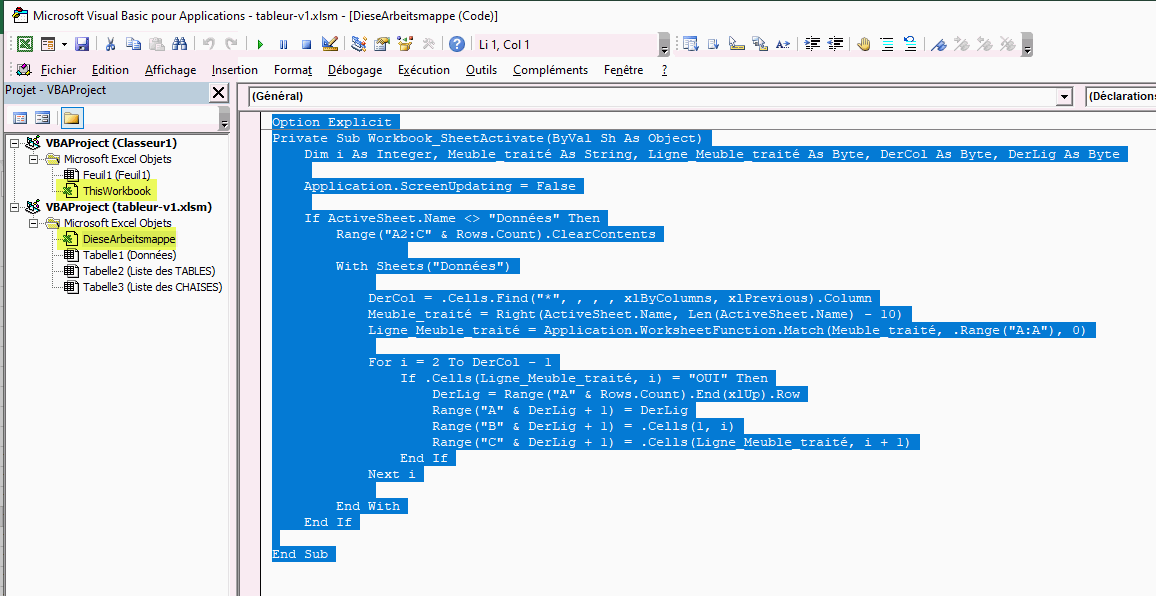Select Tabelle2 (Liste des TABLES) module
This screenshot has width=1156, height=596.
point(148,271)
